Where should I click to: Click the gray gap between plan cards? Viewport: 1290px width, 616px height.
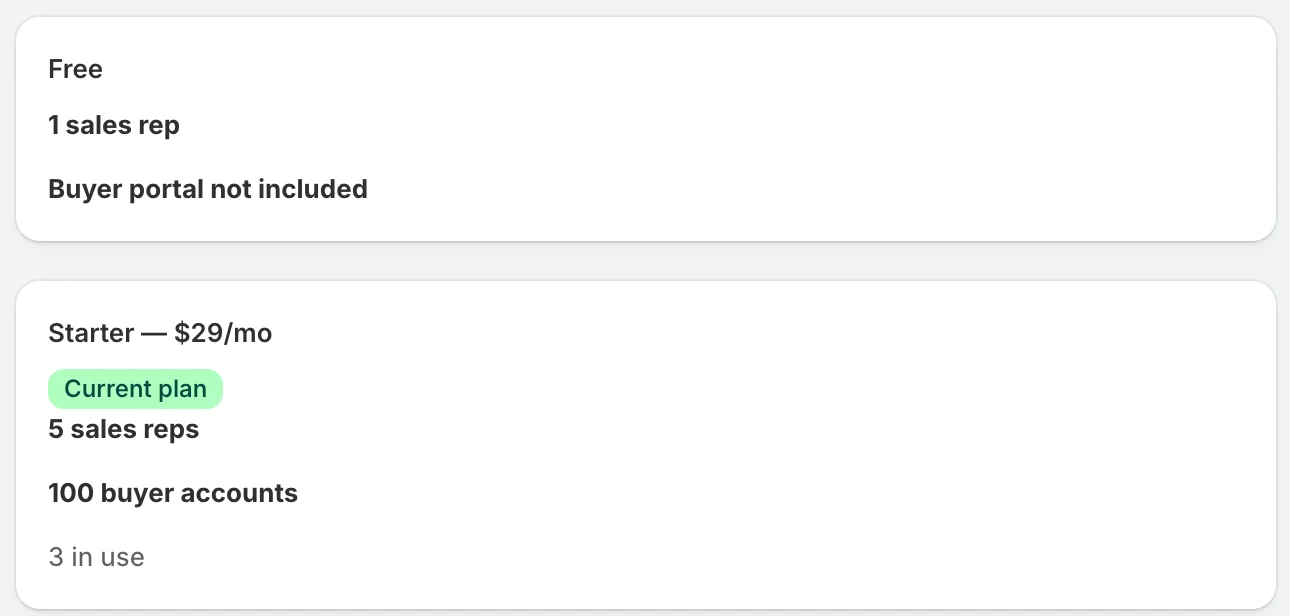click(x=645, y=261)
